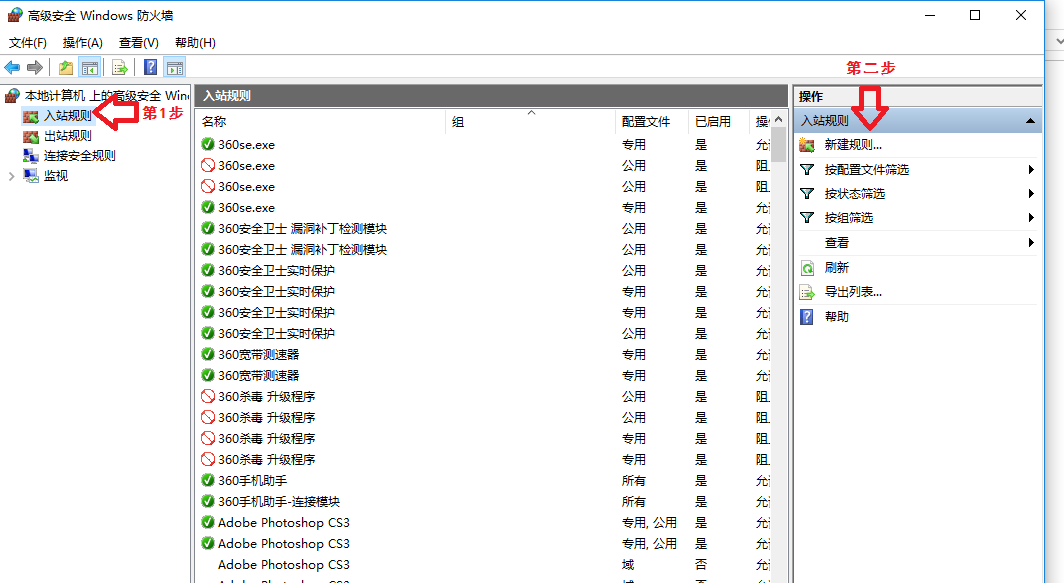Click green check icon of 360手机助手-连接模块 rule

click(208, 502)
